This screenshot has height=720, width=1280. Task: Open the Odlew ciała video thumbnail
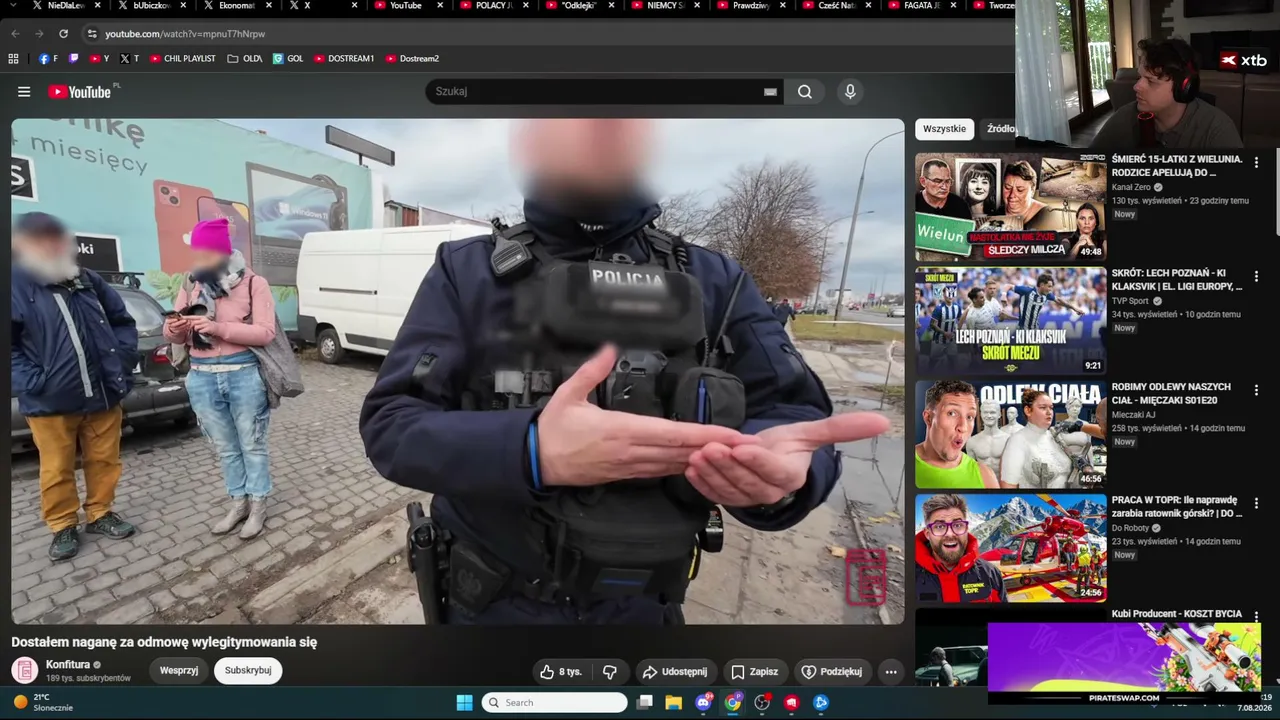[x=1010, y=434]
